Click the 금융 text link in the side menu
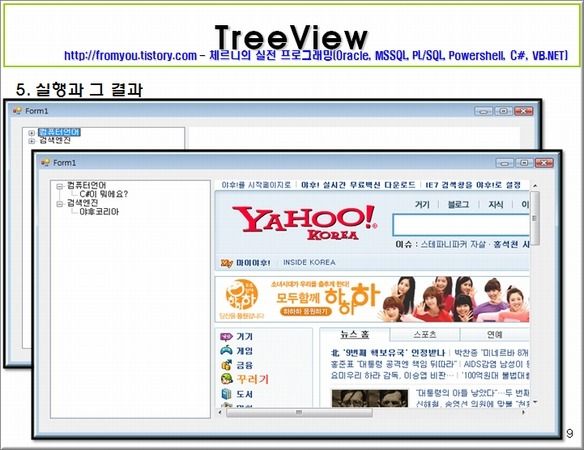The image size is (584, 450). (x=244, y=365)
